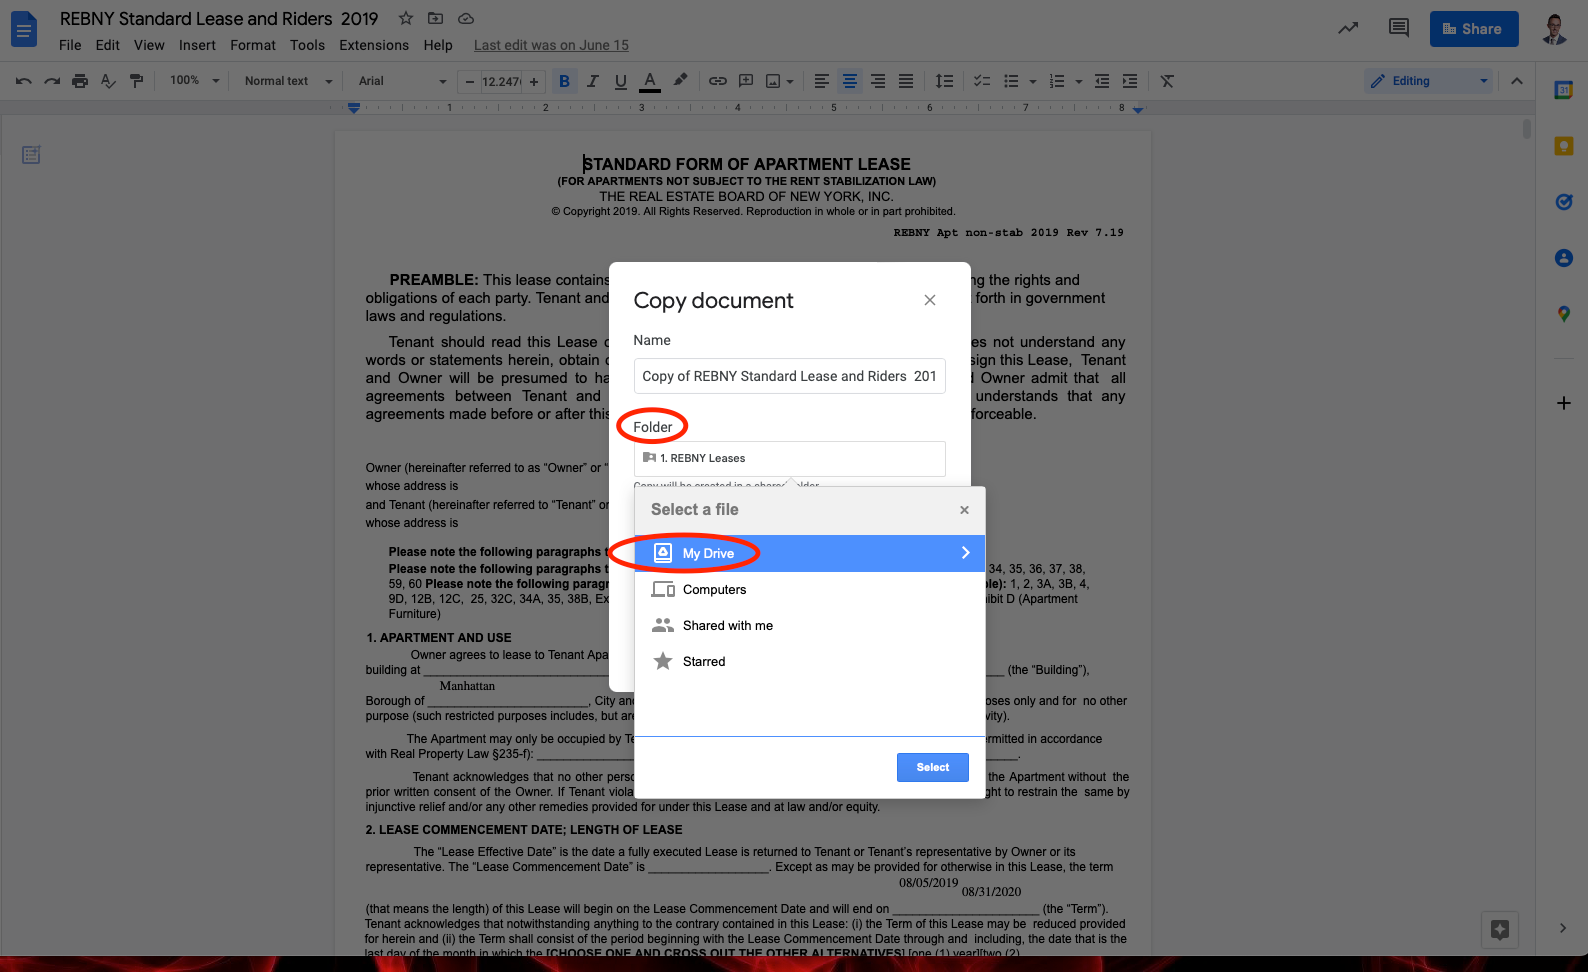The width and height of the screenshot is (1588, 972).
Task: Clear formatting
Action: coord(1167,81)
